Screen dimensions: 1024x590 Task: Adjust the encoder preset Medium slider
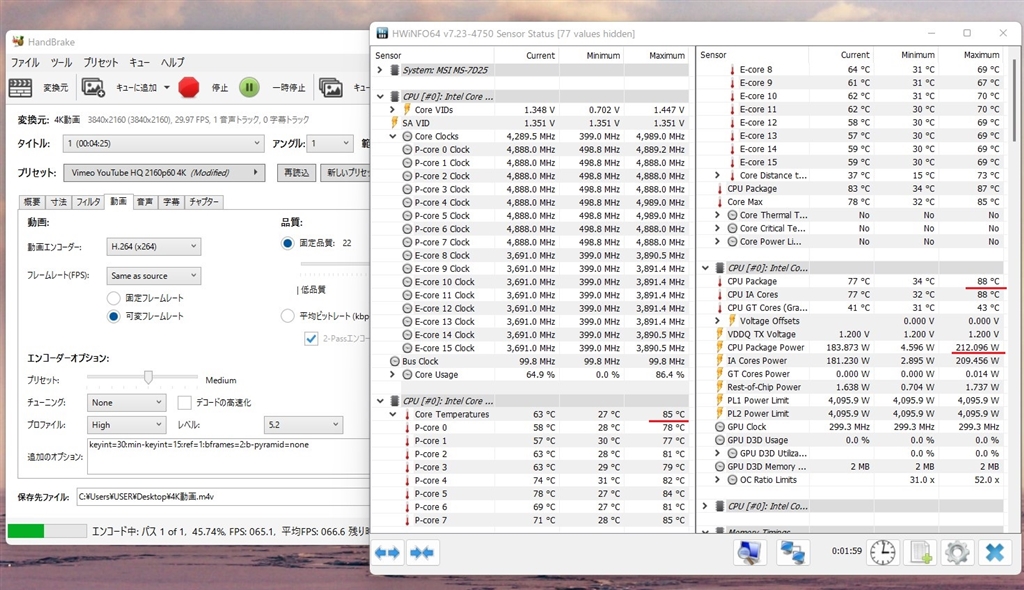coord(148,377)
